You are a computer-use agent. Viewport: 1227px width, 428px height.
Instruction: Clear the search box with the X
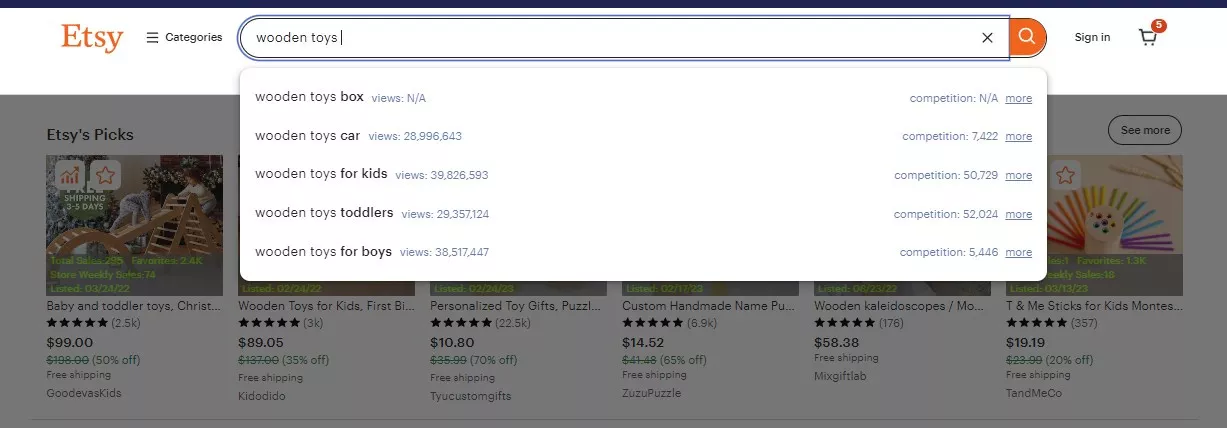coord(987,38)
